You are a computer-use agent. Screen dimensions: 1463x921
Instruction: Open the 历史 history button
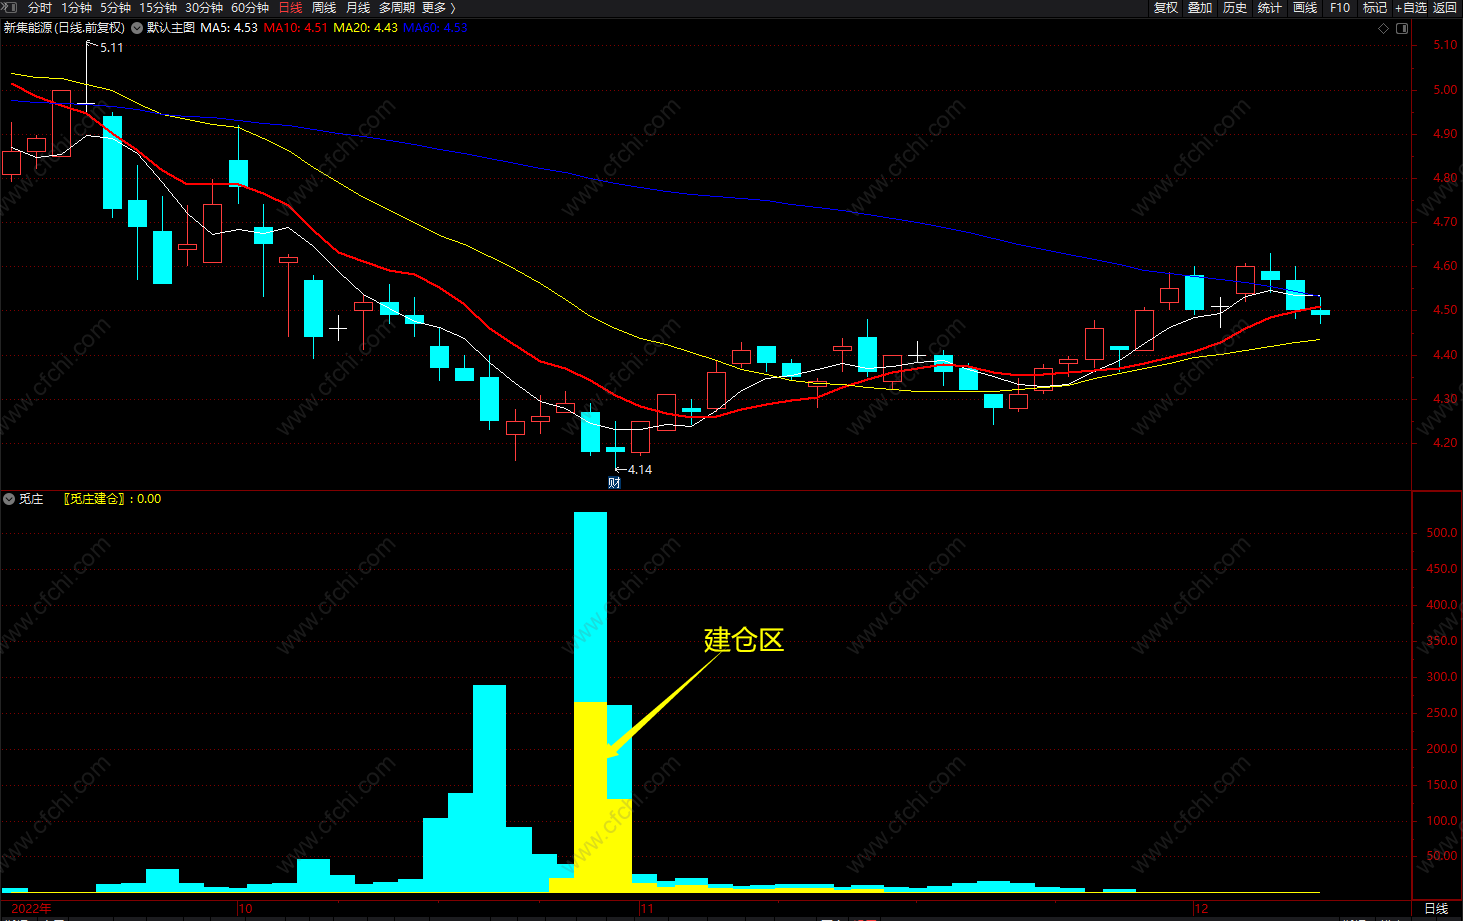click(x=1235, y=7)
